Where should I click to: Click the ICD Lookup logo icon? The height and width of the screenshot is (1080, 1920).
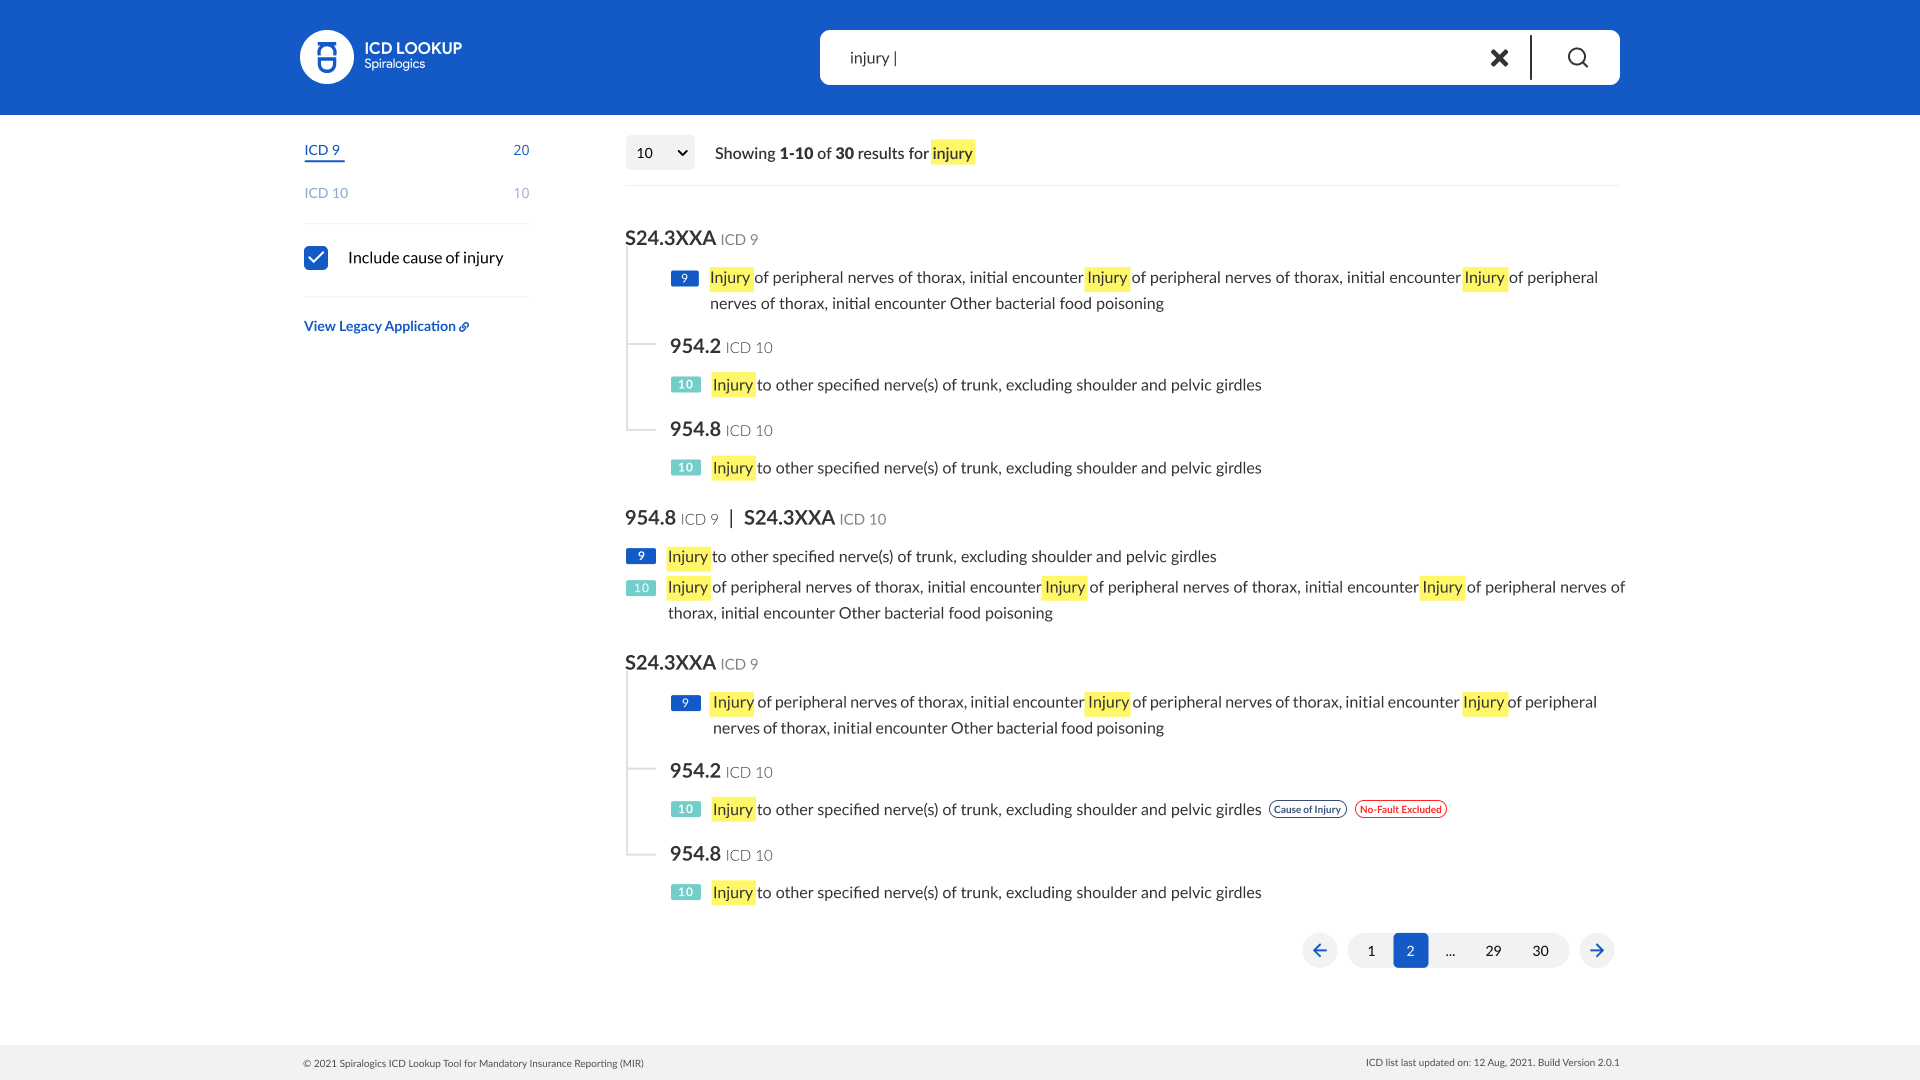point(327,57)
